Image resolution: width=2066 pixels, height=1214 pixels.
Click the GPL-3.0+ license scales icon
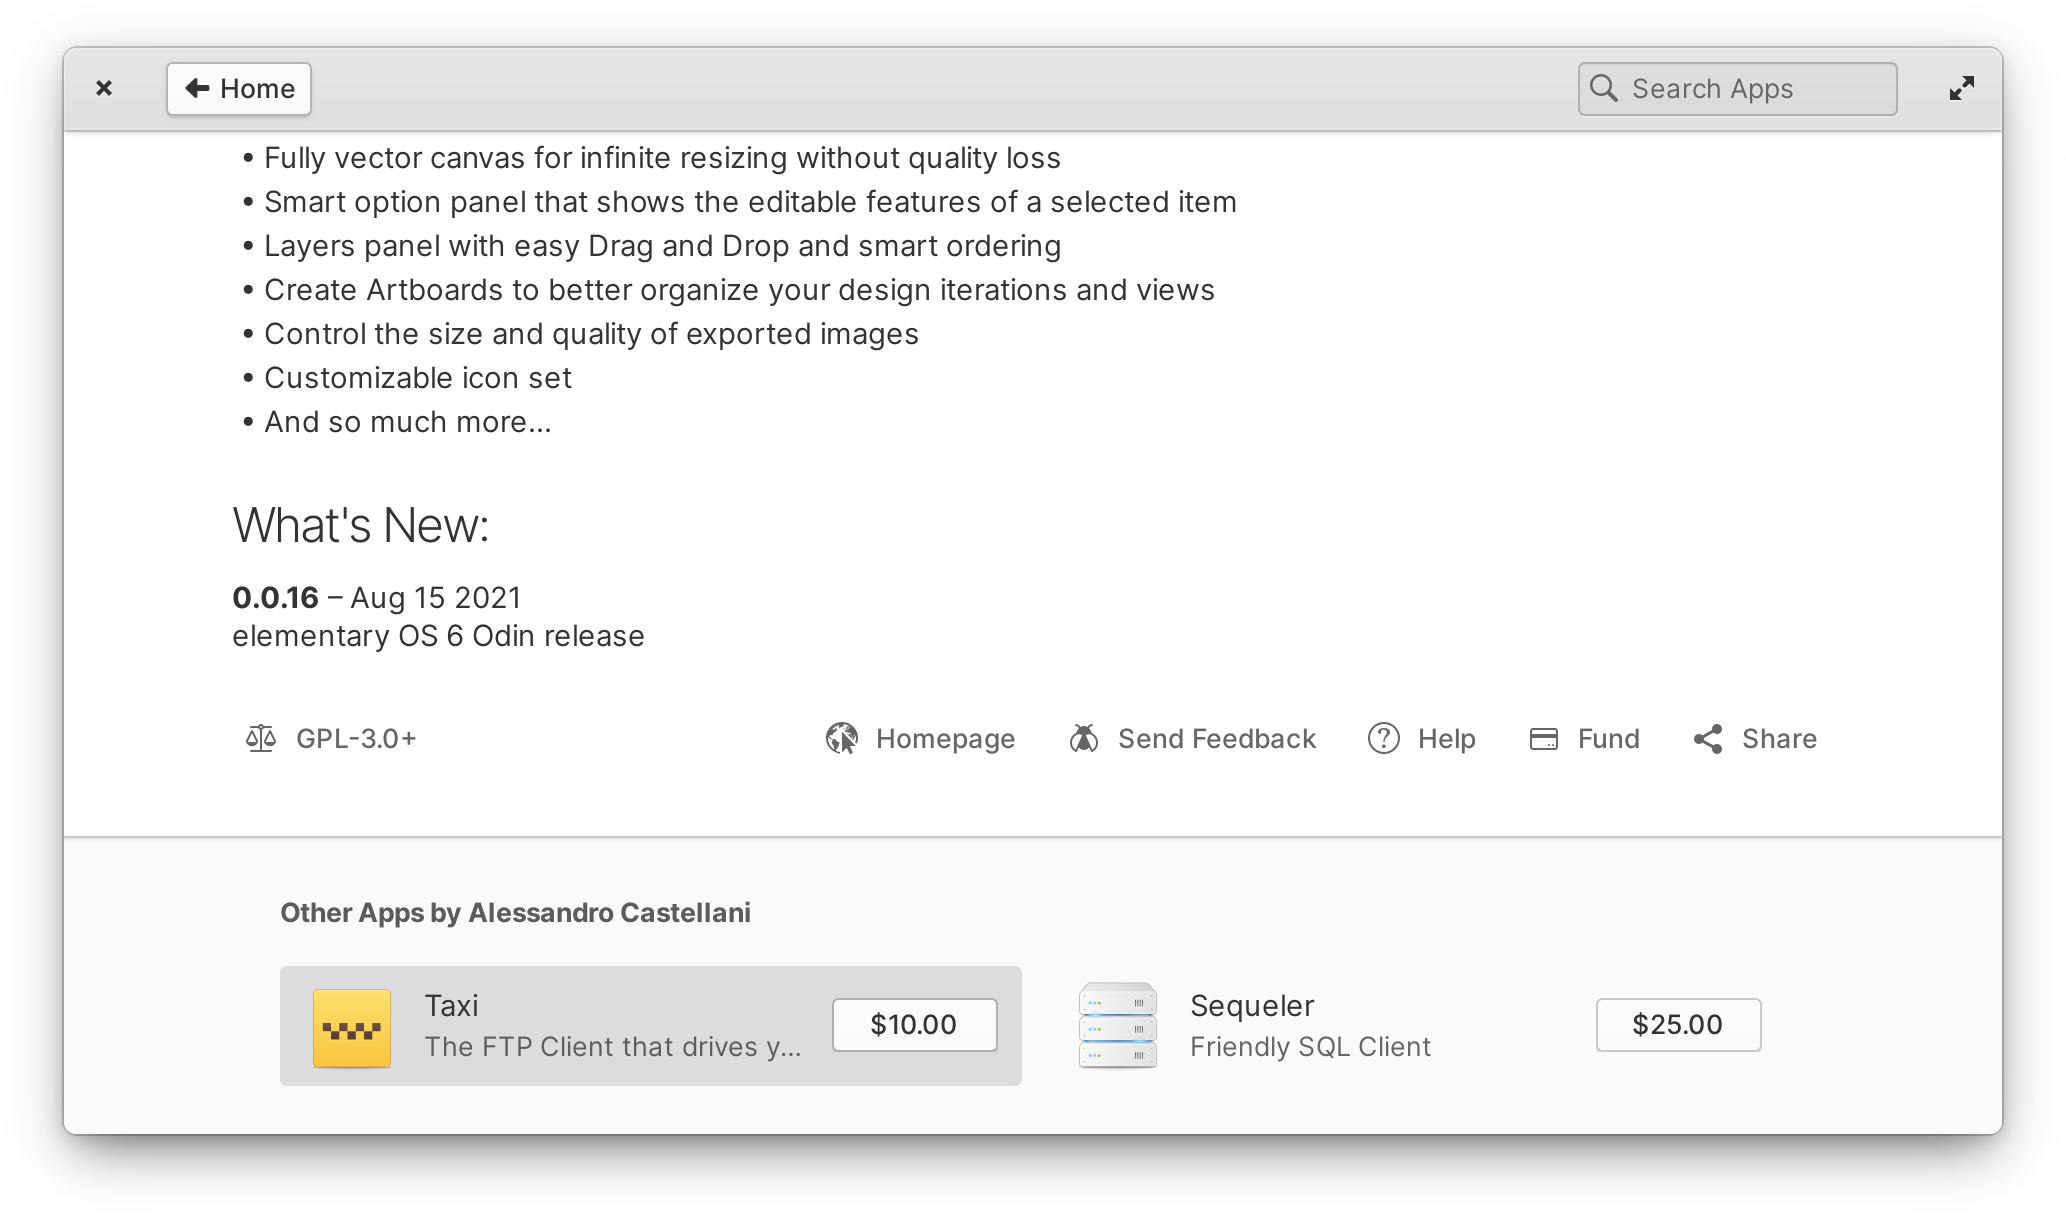click(x=261, y=739)
